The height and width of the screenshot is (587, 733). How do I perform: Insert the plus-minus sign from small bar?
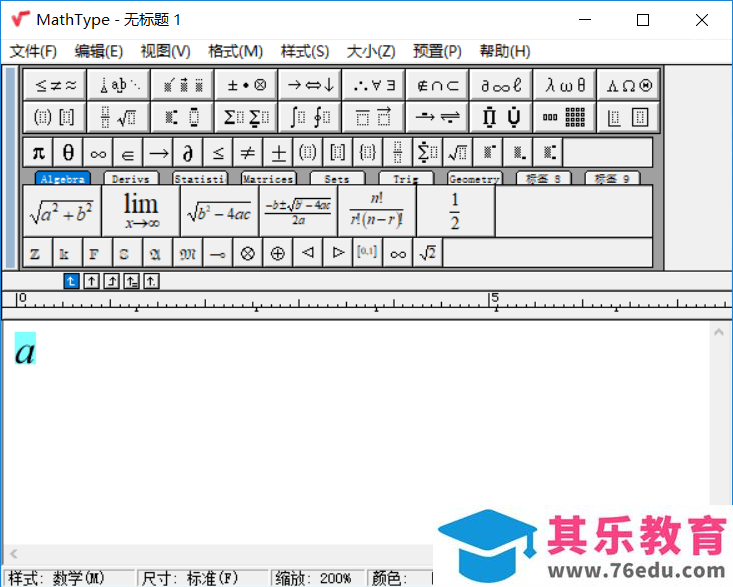[x=278, y=152]
